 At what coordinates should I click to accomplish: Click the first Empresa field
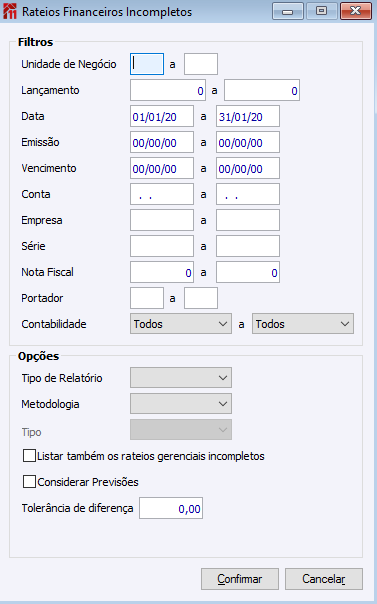[x=162, y=220]
